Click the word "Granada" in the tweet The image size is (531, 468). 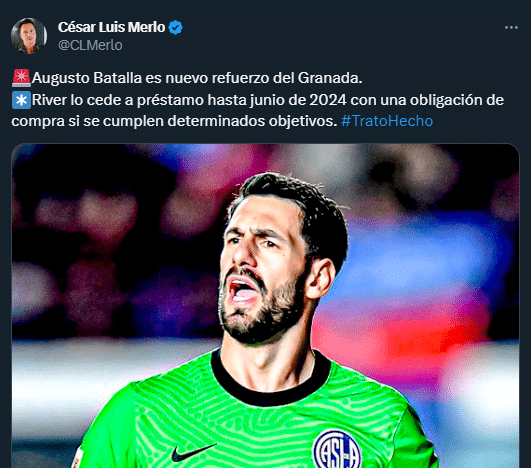point(328,78)
